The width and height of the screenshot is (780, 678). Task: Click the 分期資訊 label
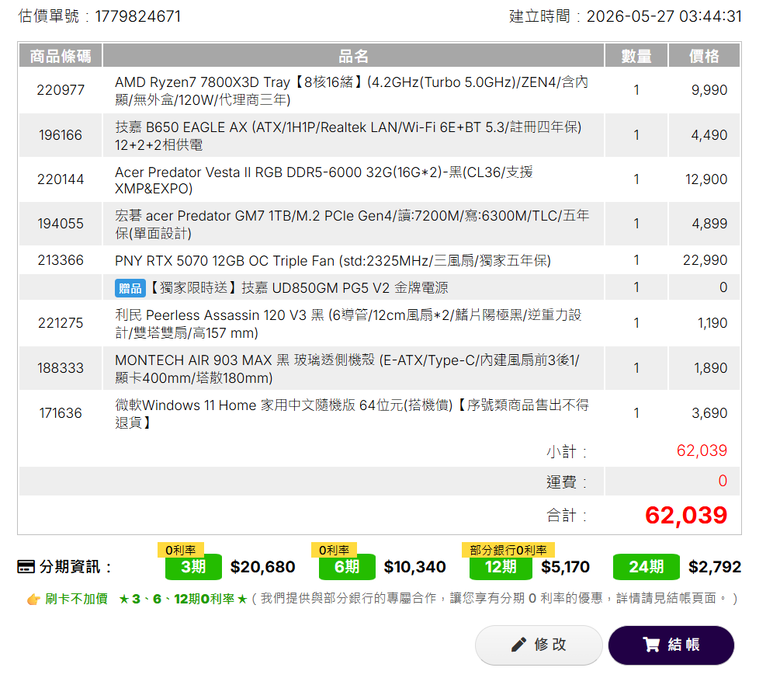click(75, 567)
